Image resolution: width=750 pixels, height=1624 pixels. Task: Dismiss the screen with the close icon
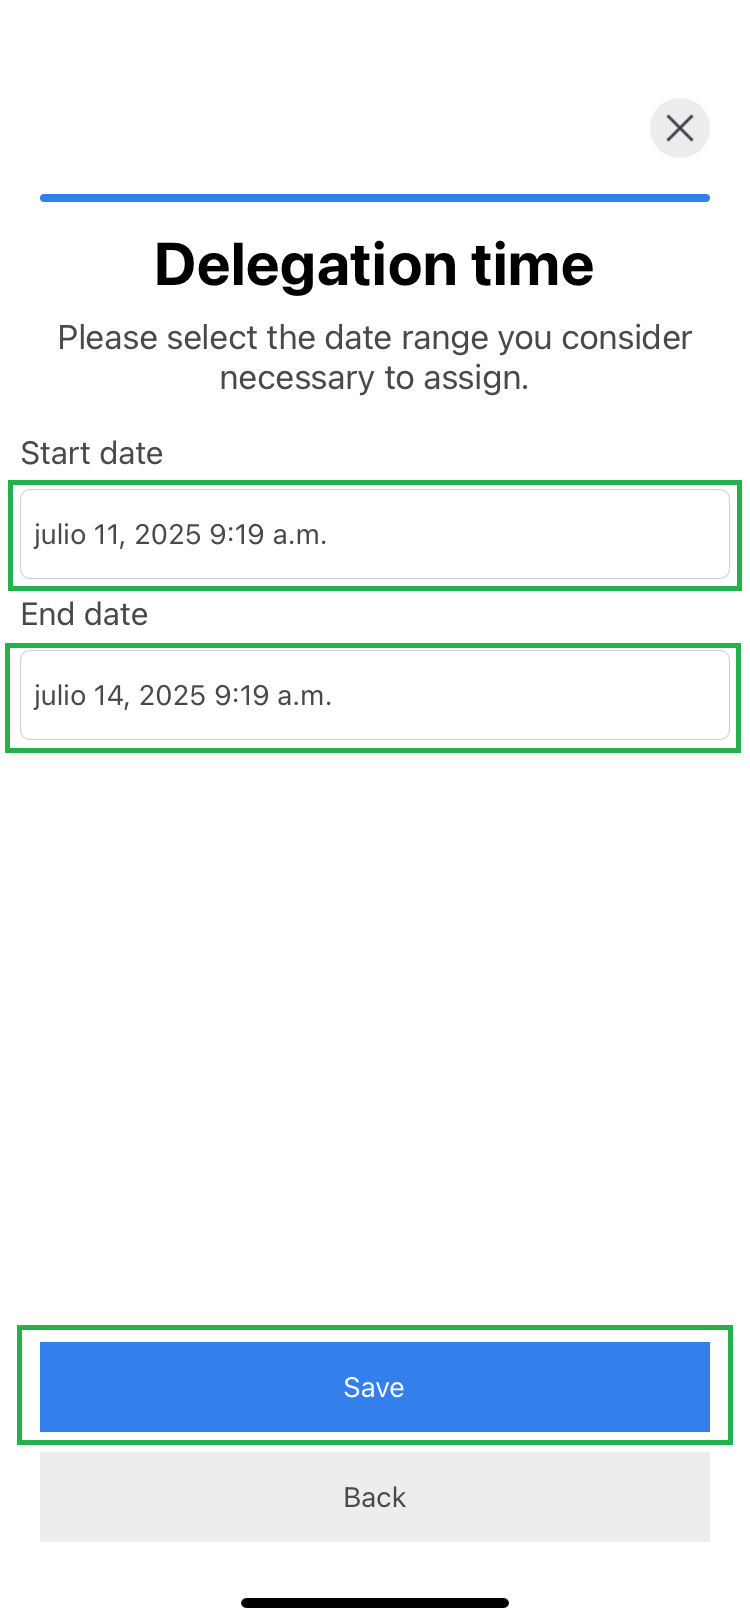pos(680,128)
